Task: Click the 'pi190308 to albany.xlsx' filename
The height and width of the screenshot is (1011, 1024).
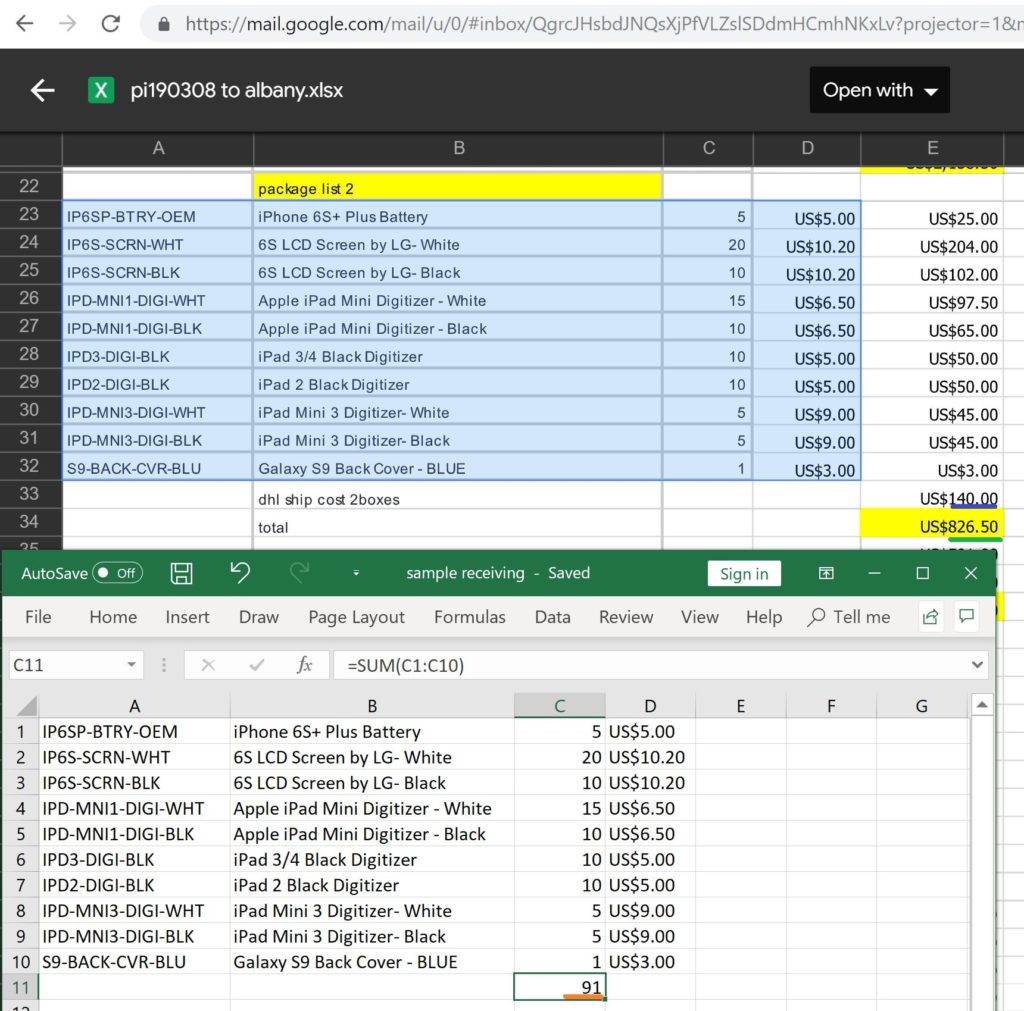Action: (x=236, y=90)
